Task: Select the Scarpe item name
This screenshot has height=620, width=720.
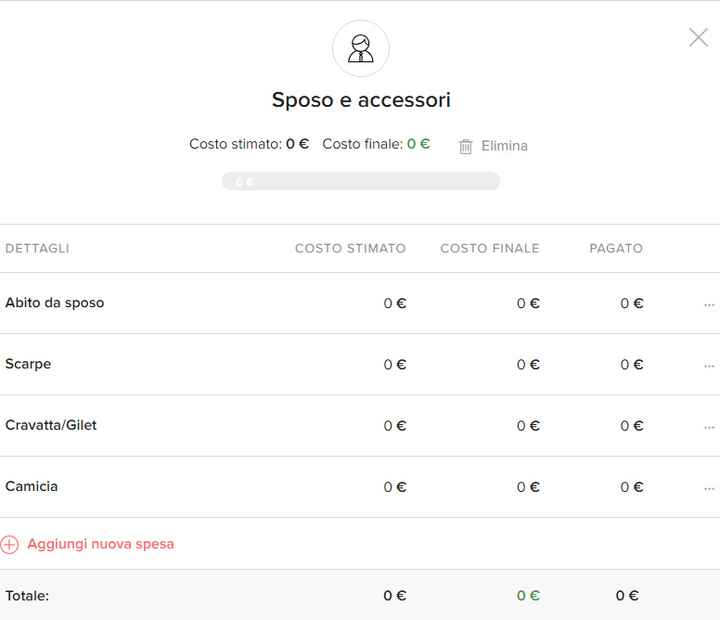Action: (x=28, y=364)
